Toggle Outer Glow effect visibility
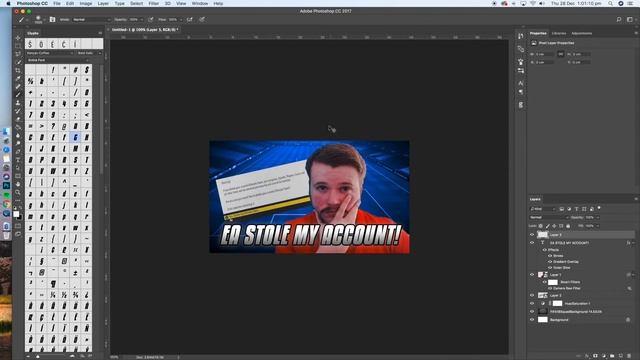The height and width of the screenshot is (360, 640). [x=550, y=268]
